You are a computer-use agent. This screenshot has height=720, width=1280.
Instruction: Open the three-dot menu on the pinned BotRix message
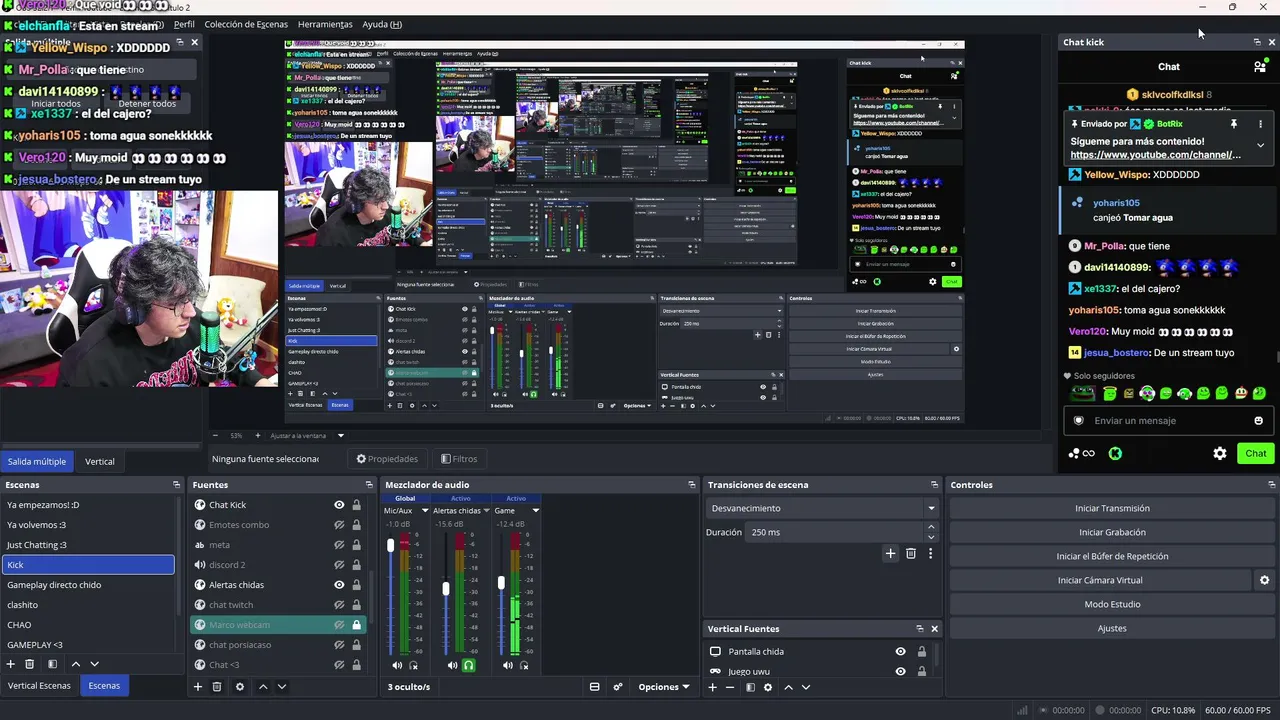(1260, 124)
